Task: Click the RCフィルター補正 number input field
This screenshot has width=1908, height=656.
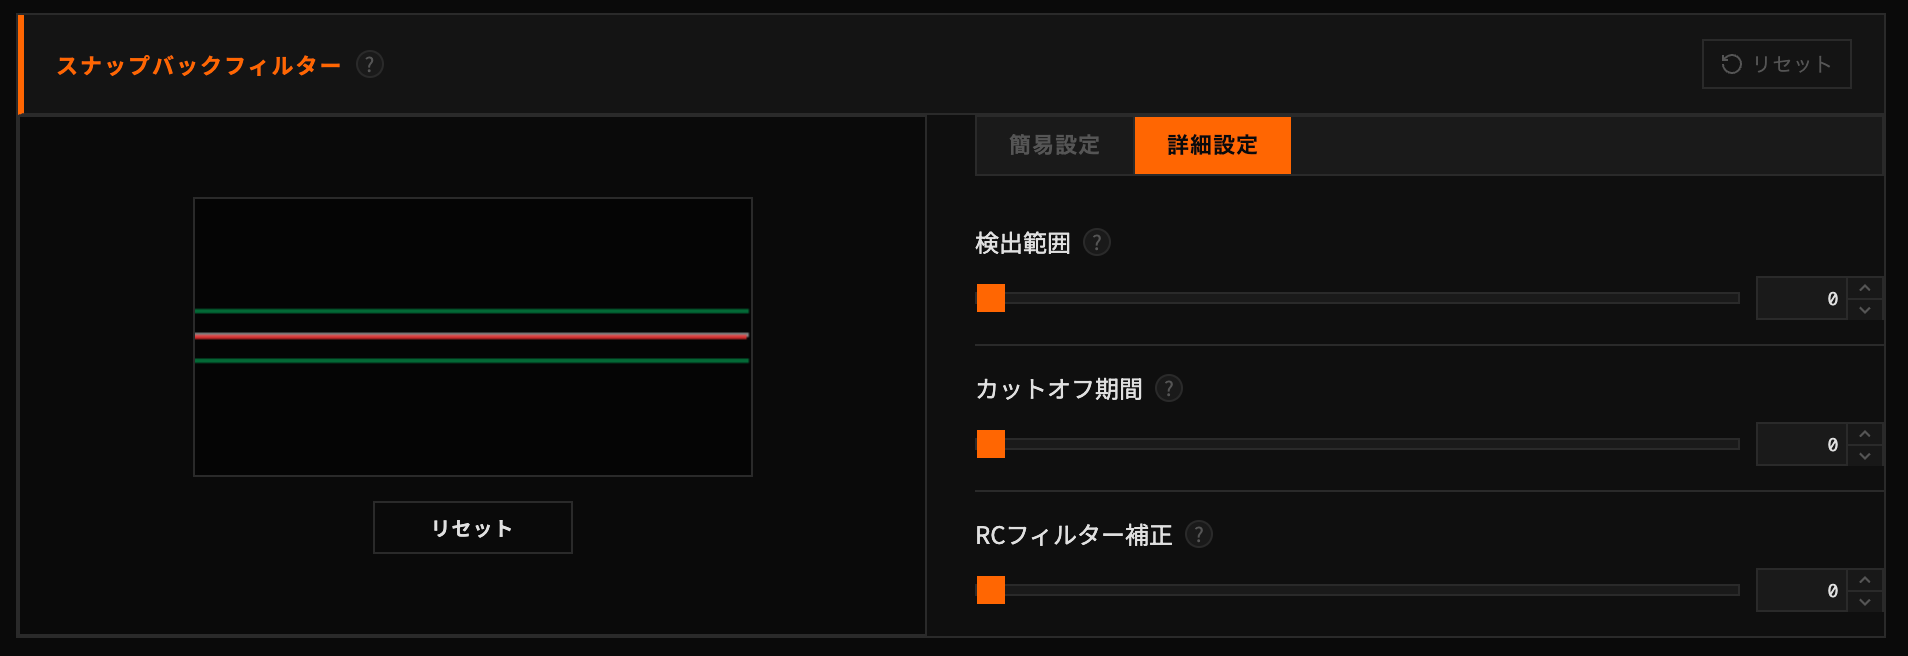Action: click(x=1801, y=590)
